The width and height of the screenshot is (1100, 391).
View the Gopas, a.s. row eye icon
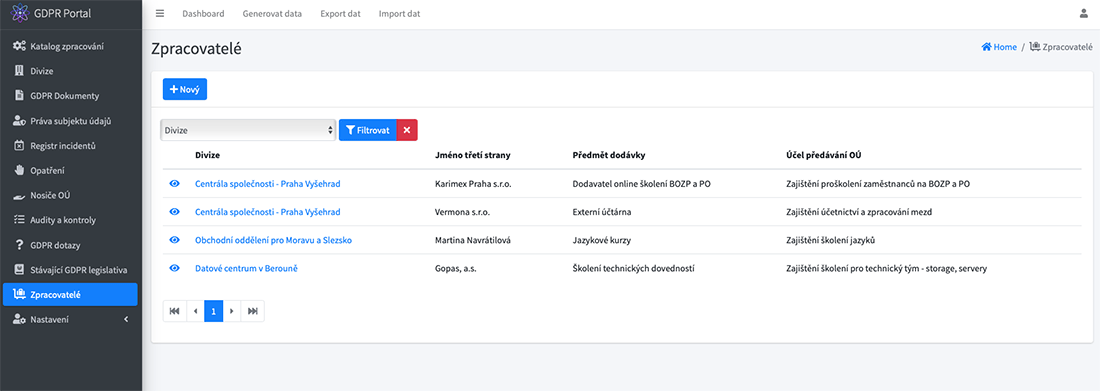175,268
